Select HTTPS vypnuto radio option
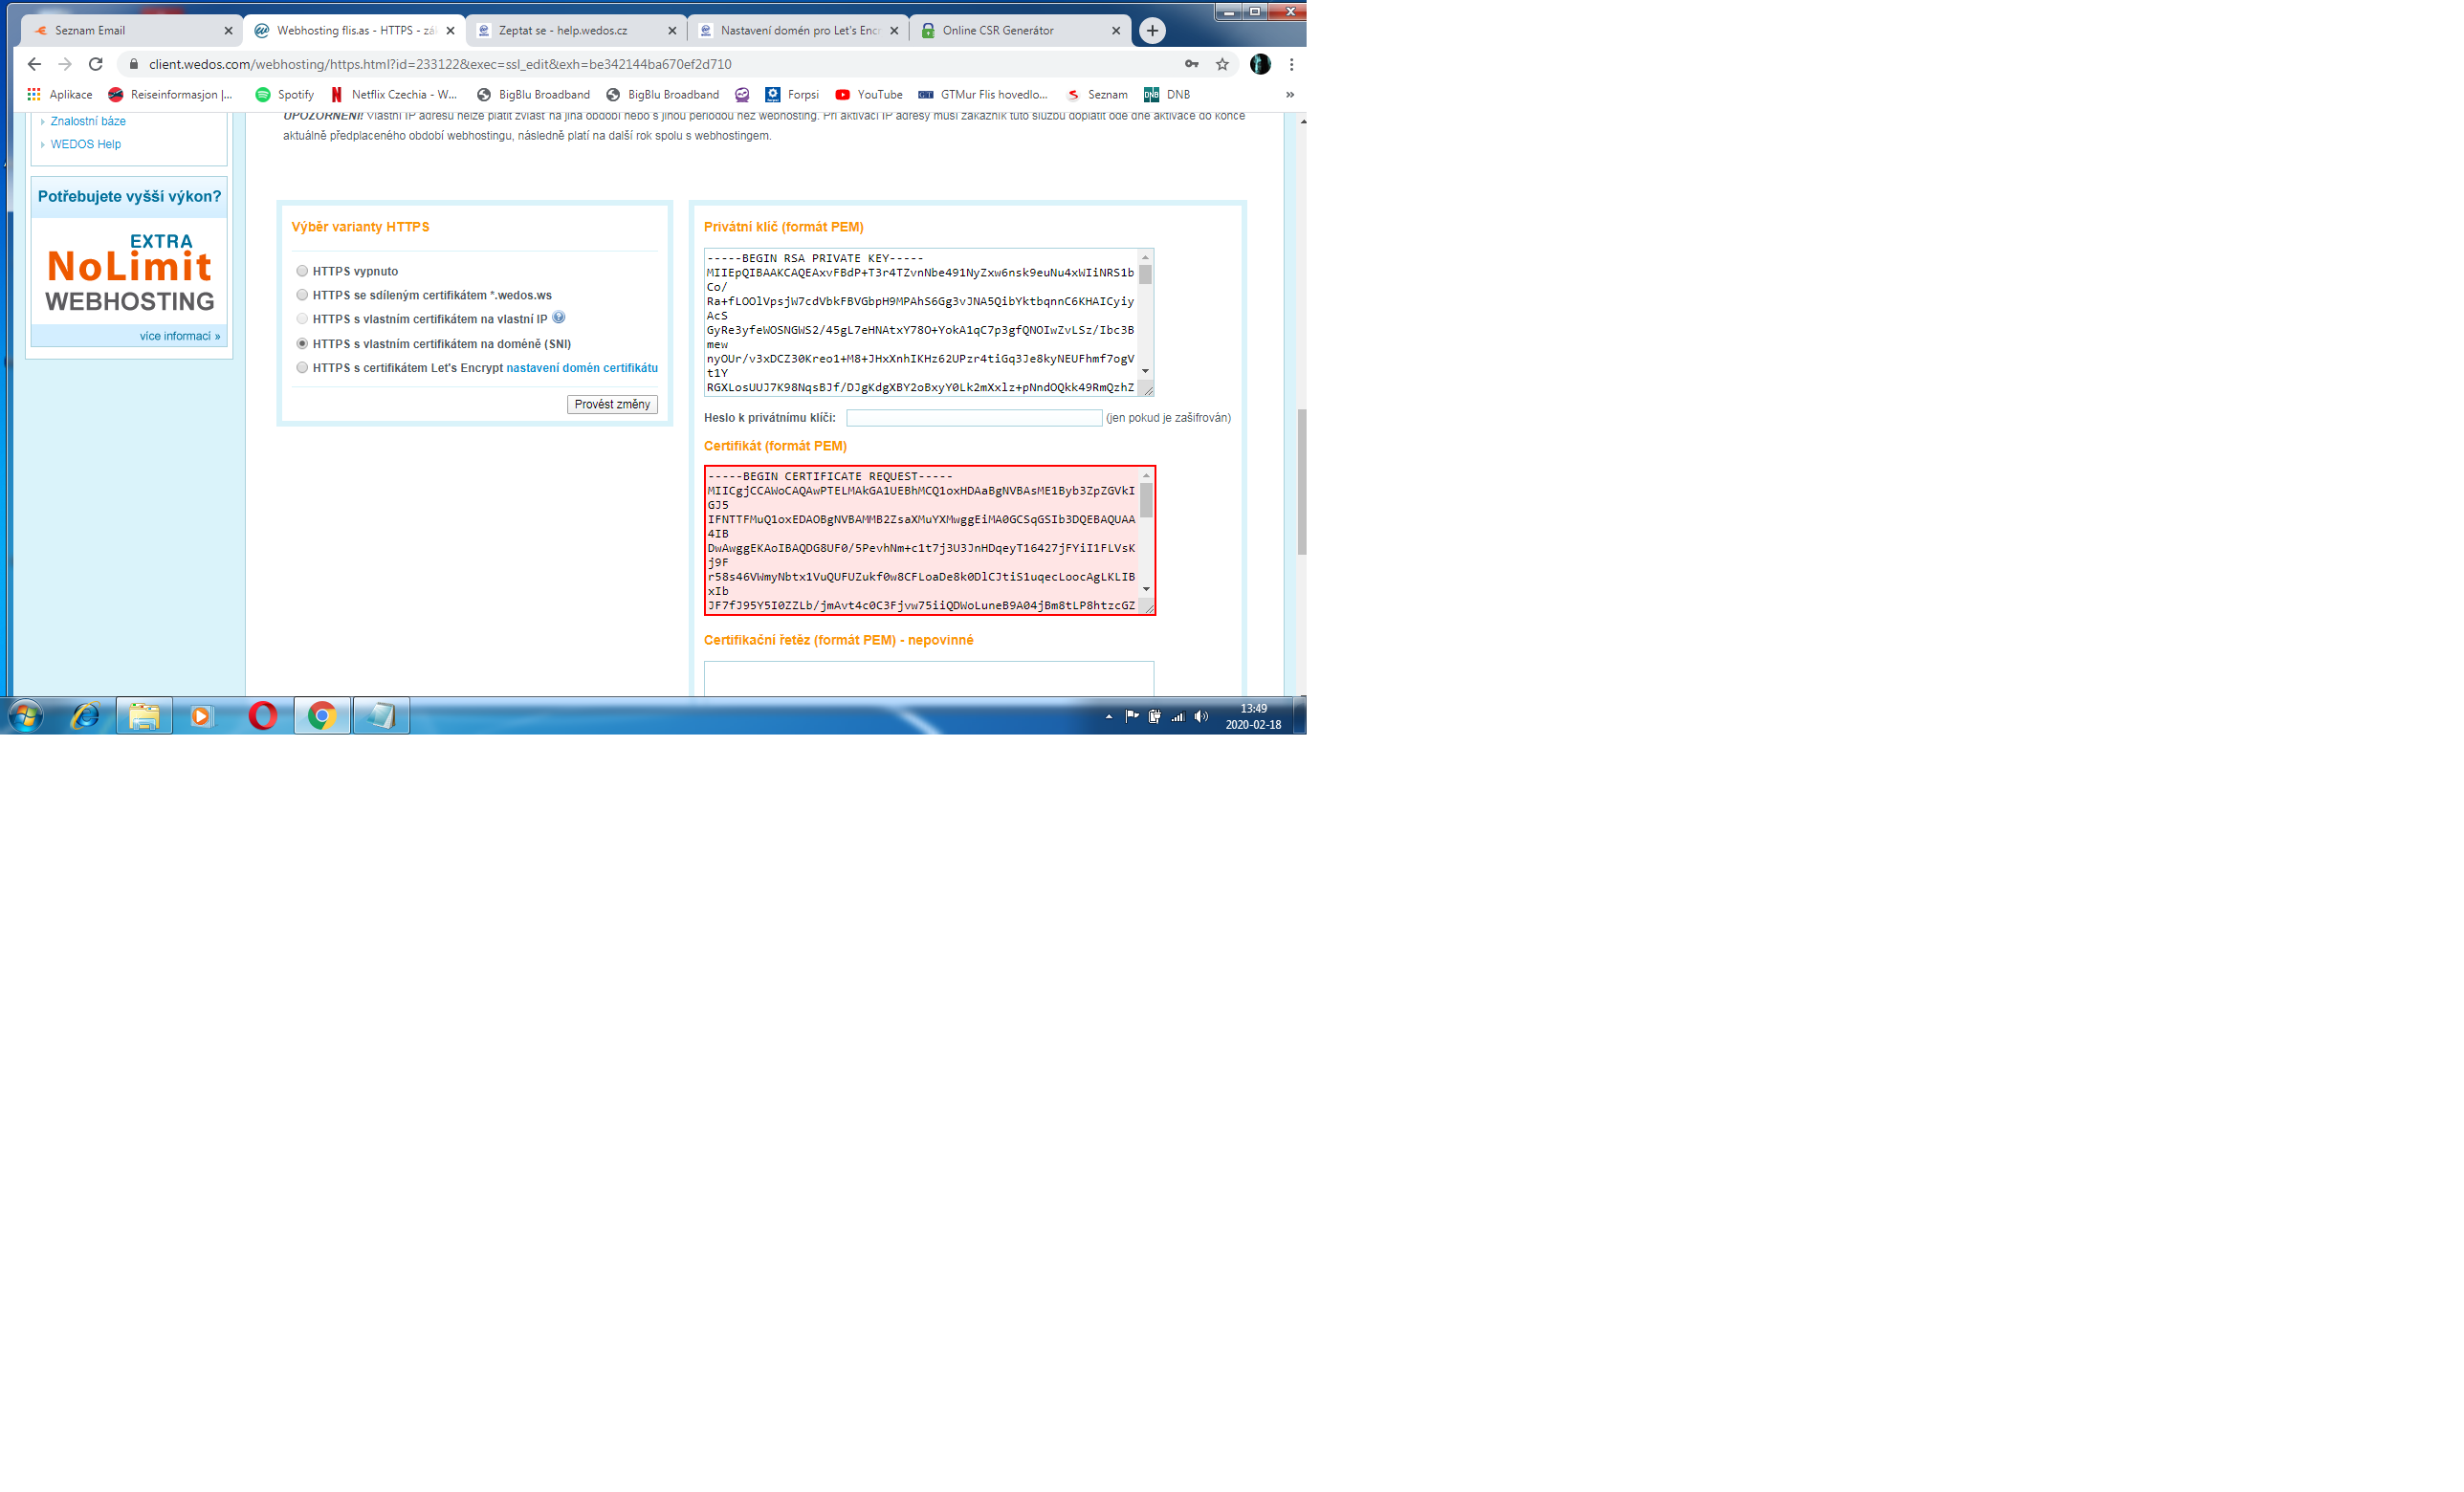This screenshot has width=2464, height=1492. (302, 271)
